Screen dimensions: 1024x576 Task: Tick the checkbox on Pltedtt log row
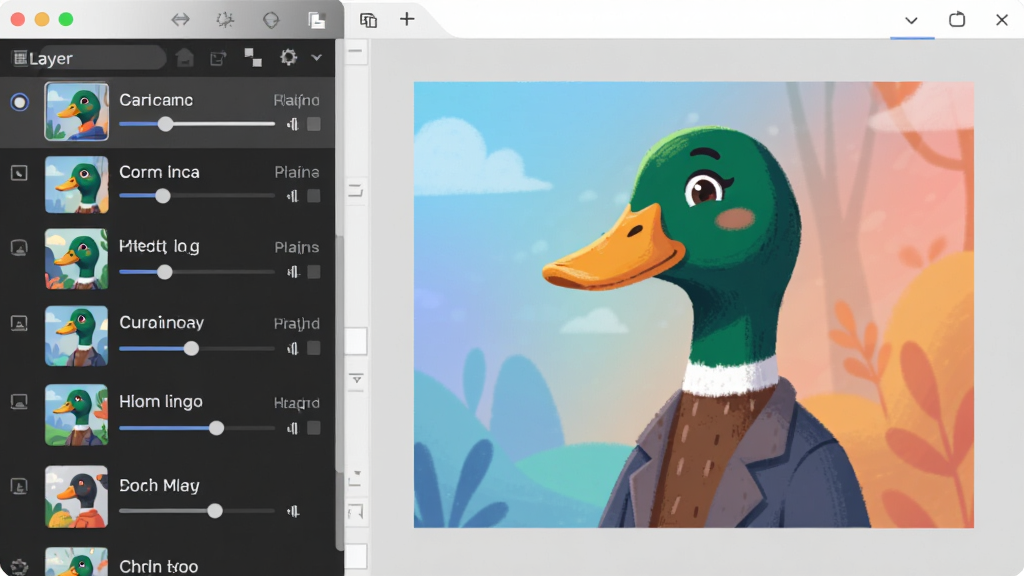pyautogui.click(x=314, y=272)
